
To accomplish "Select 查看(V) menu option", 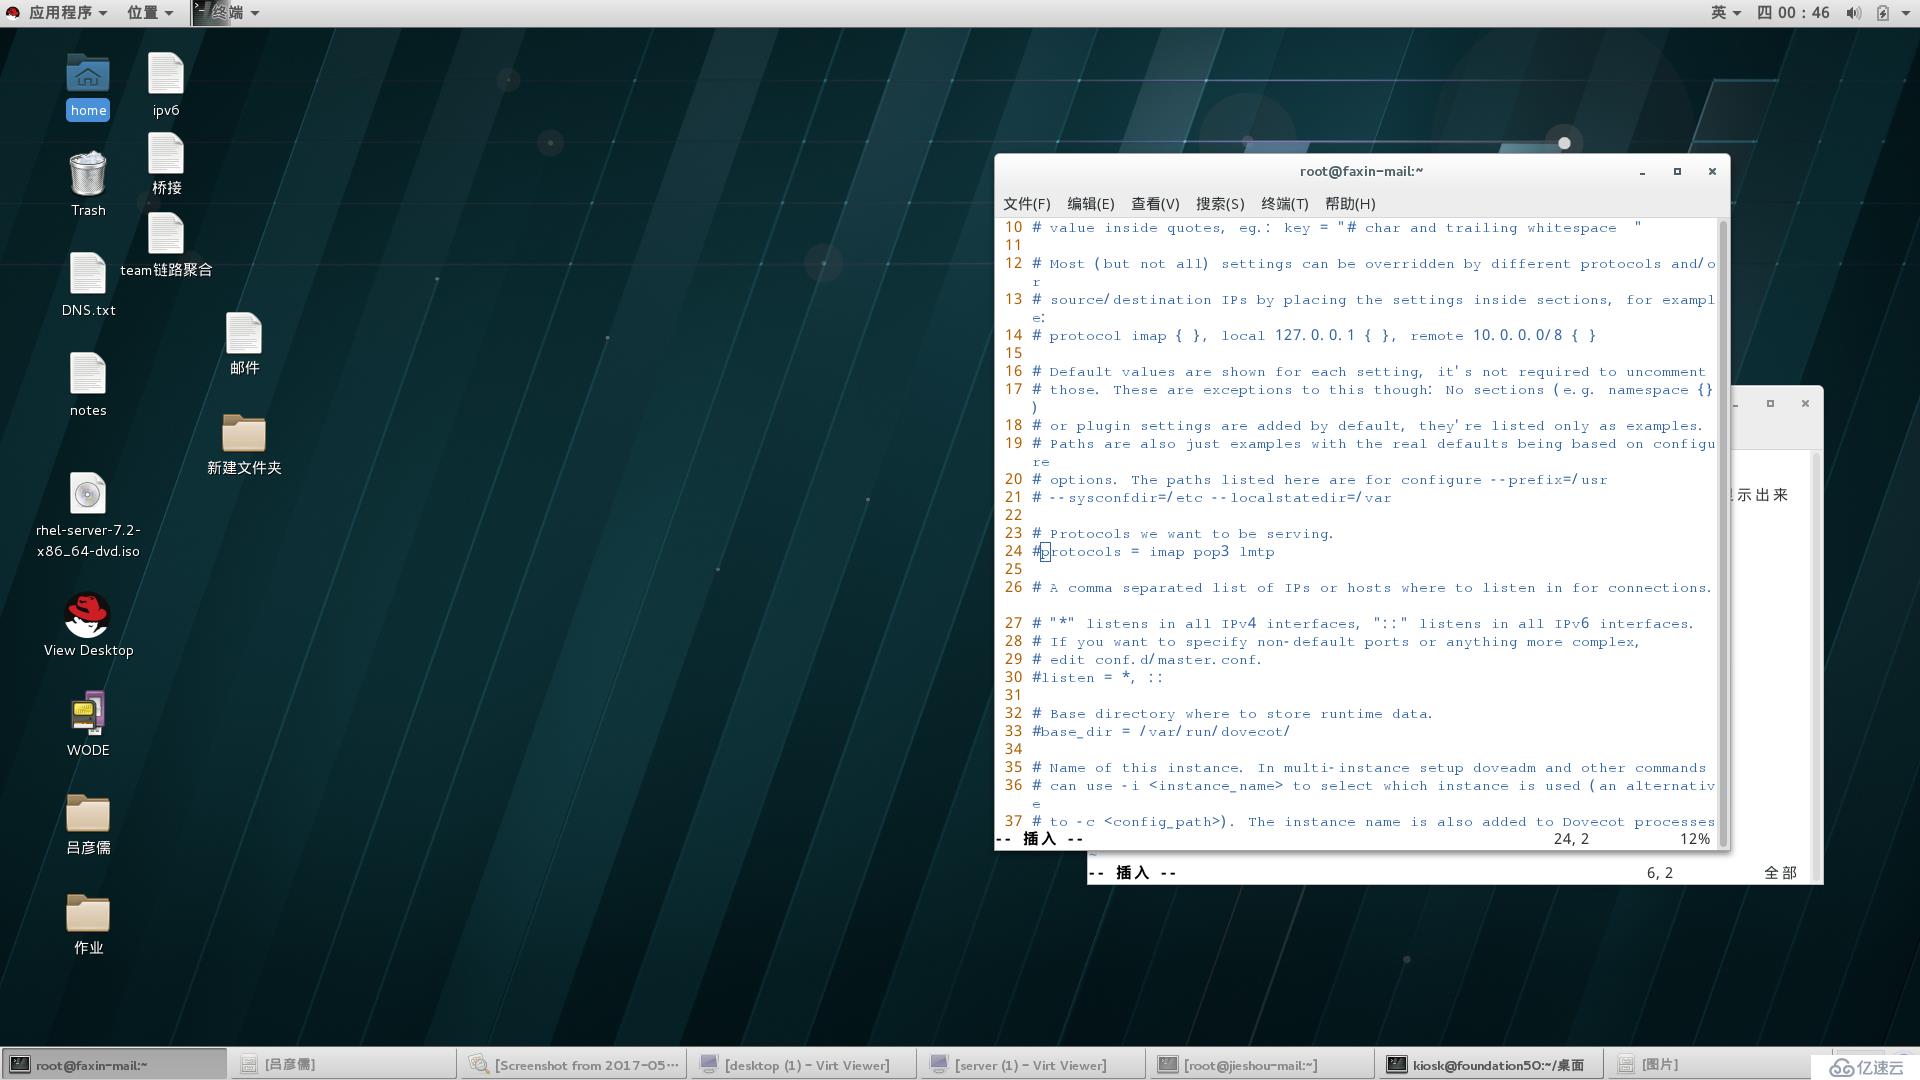I will coord(1151,203).
